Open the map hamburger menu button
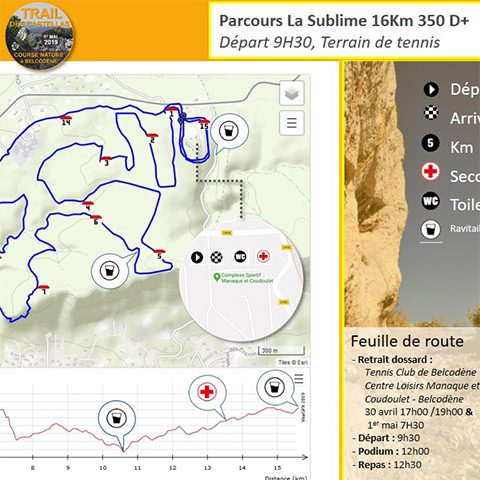 point(292,123)
